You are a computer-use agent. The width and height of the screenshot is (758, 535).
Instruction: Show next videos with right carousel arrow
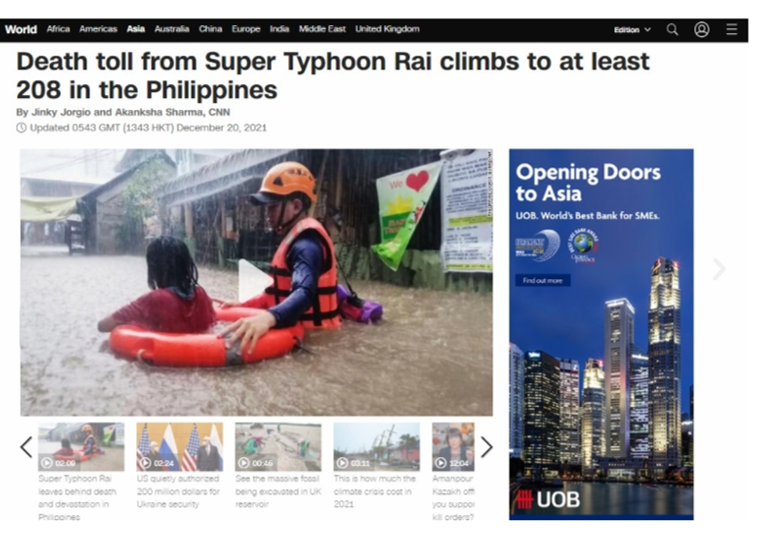tap(486, 447)
